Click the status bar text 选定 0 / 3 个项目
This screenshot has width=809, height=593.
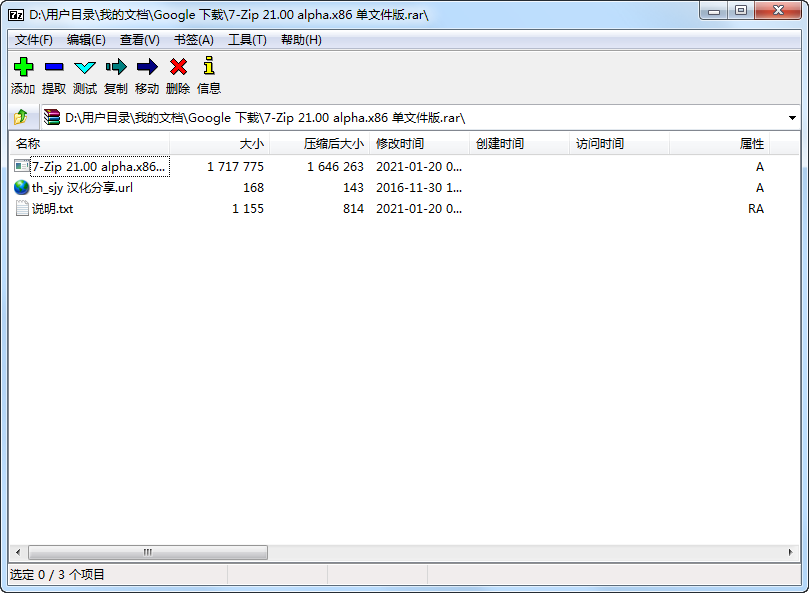57,574
